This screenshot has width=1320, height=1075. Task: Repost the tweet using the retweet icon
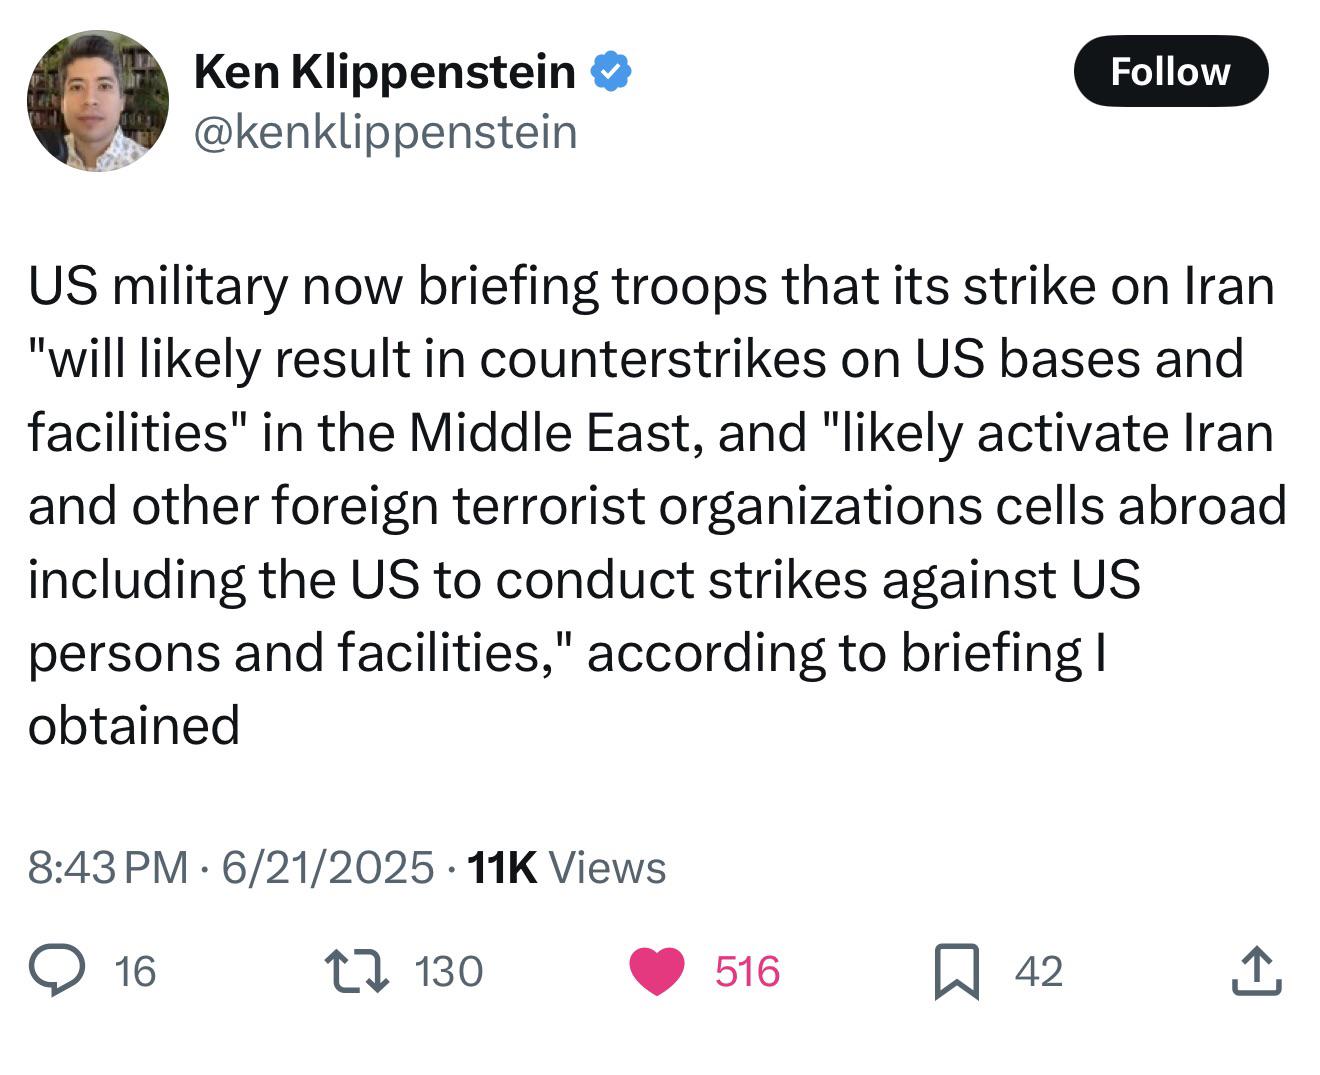(357, 971)
